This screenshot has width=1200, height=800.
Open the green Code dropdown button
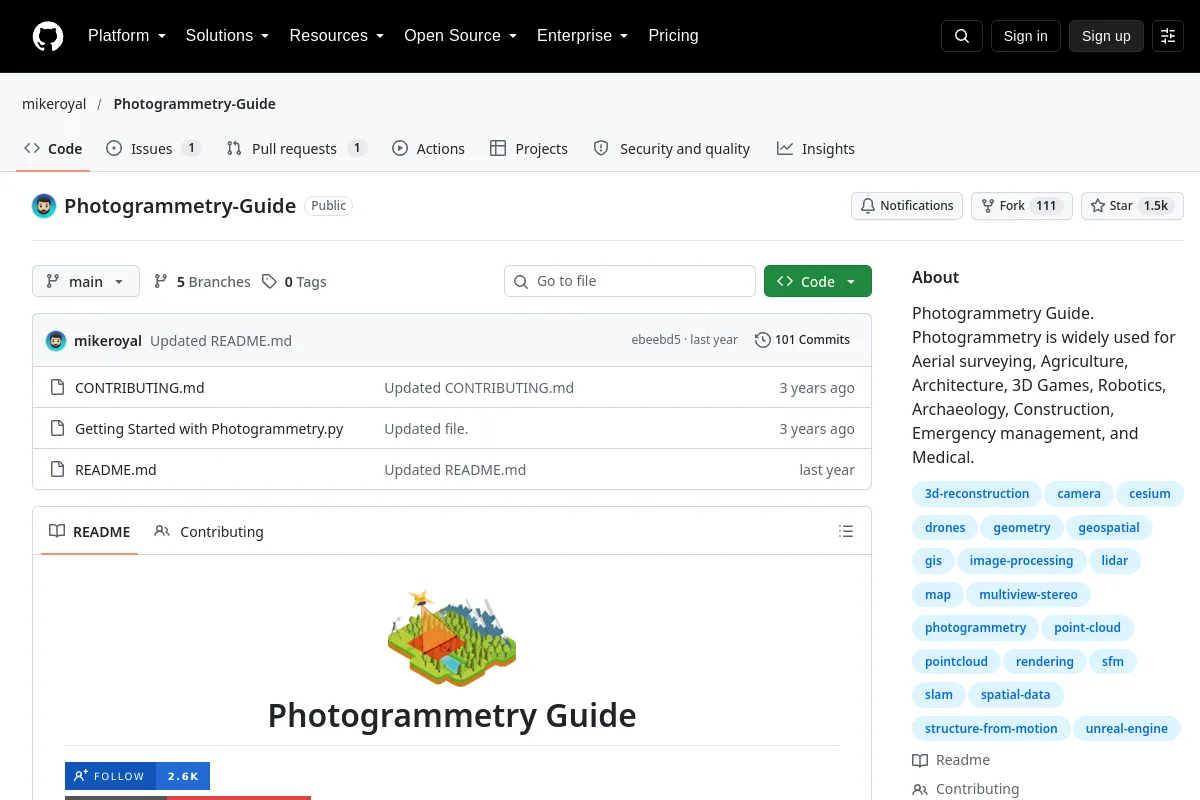point(818,282)
